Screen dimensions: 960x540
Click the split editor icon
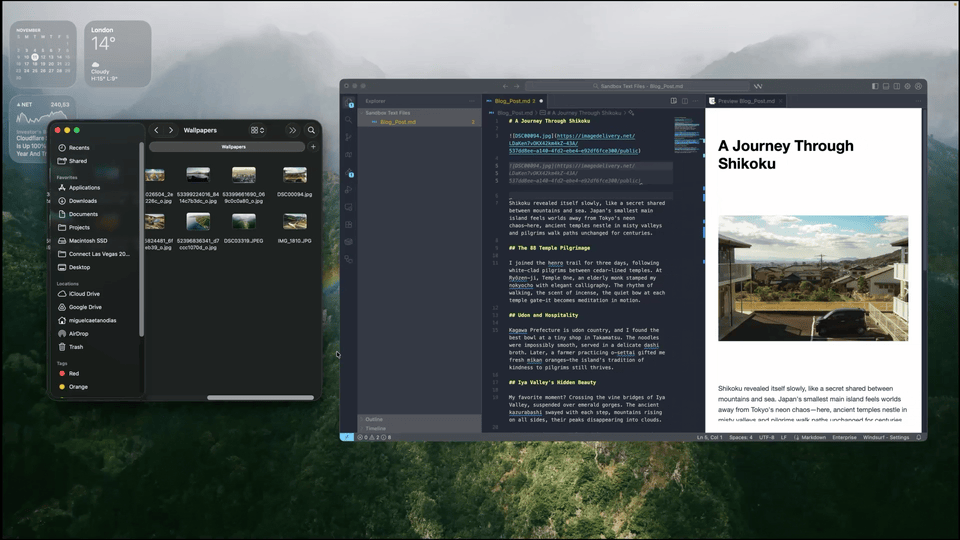pyautogui.click(x=684, y=101)
